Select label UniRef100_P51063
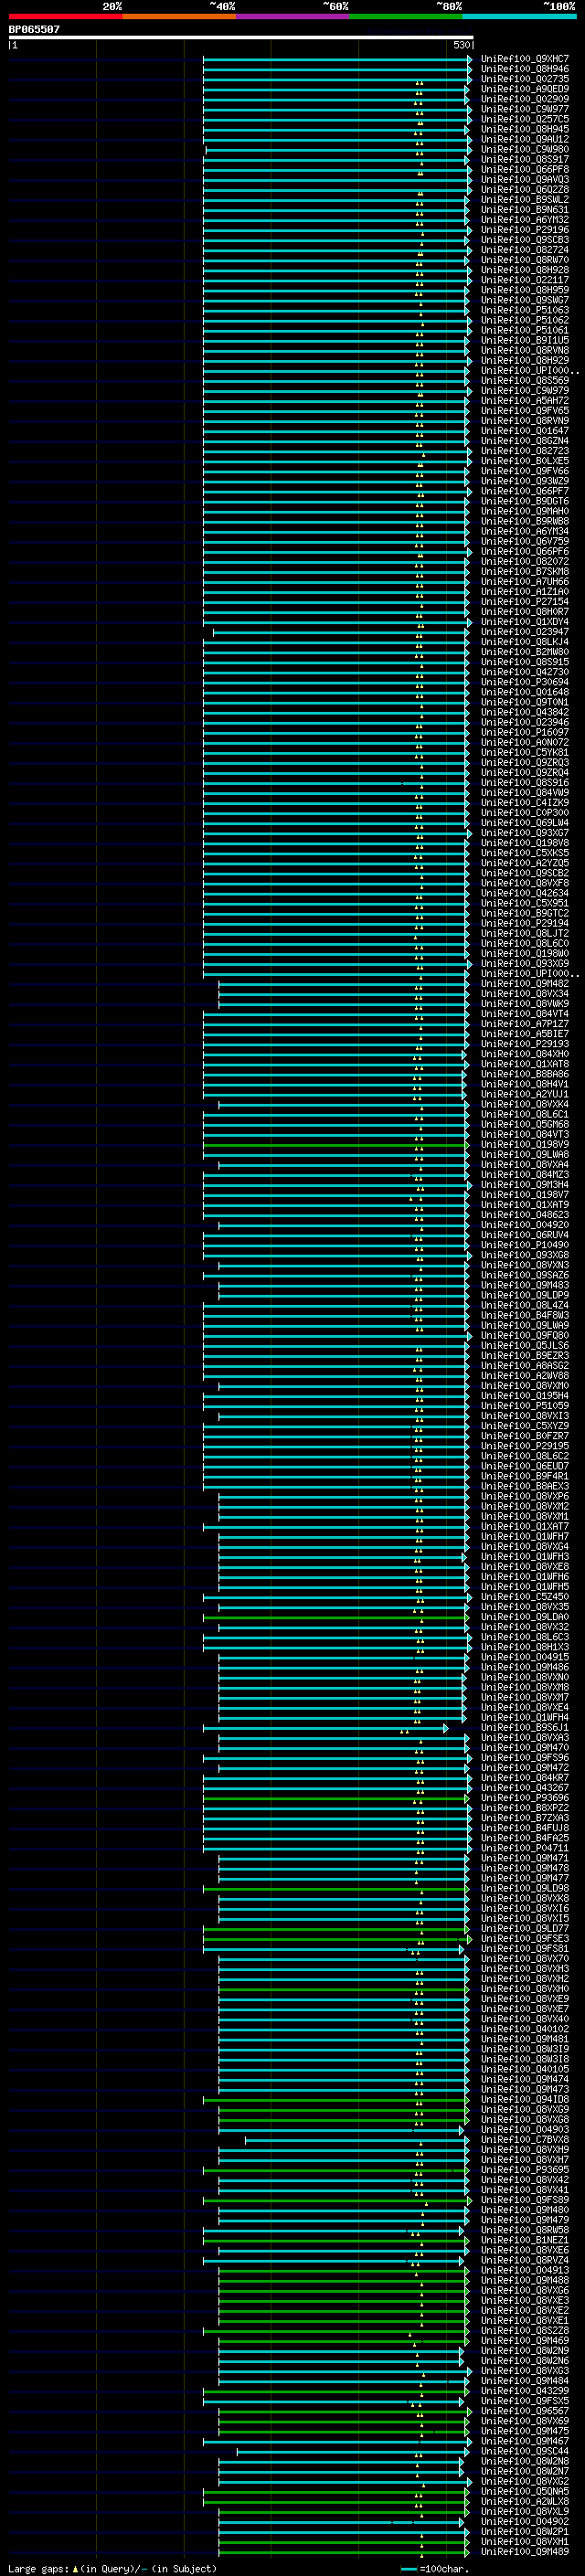Screen dimensions: 585x2576 [x=525, y=310]
